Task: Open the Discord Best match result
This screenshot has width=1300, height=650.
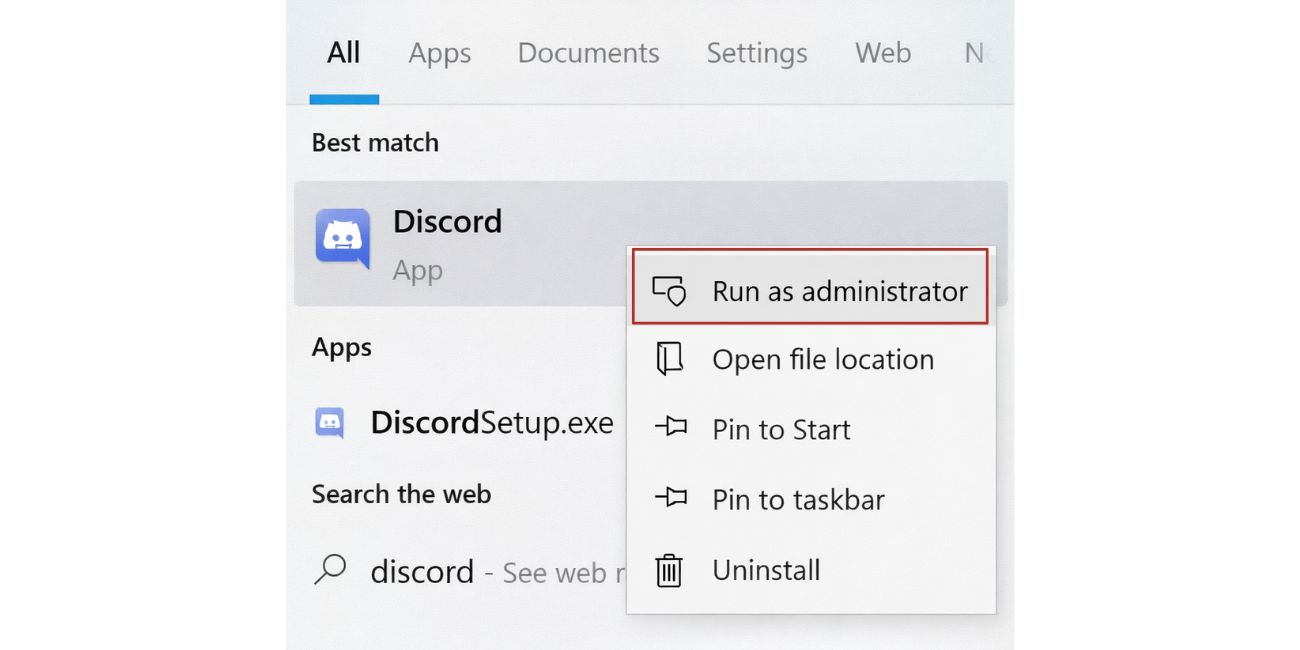Action: [447, 221]
